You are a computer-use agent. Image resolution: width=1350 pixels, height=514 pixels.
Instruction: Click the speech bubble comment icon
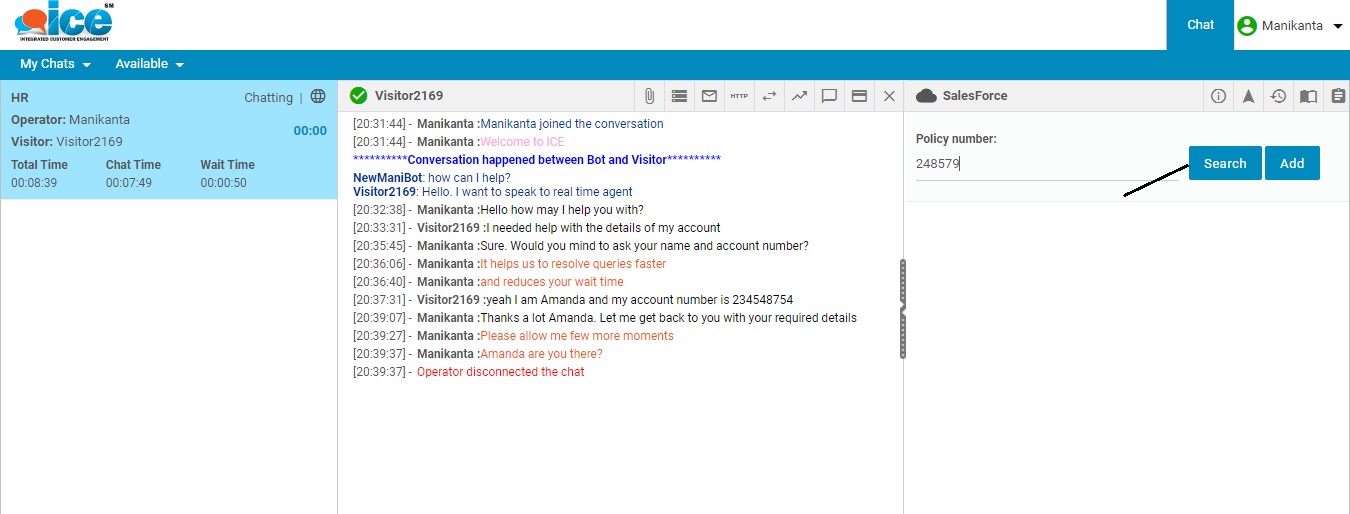tap(829, 96)
